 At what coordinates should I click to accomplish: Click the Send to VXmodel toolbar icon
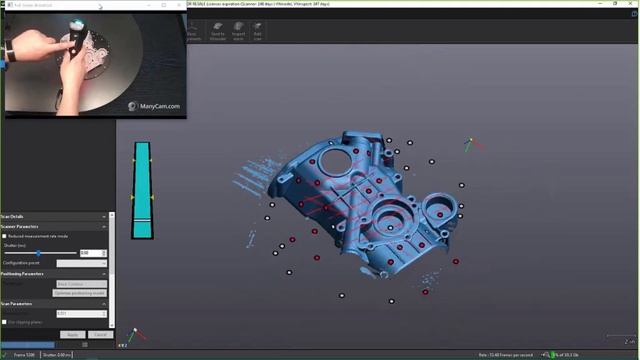[x=218, y=31]
